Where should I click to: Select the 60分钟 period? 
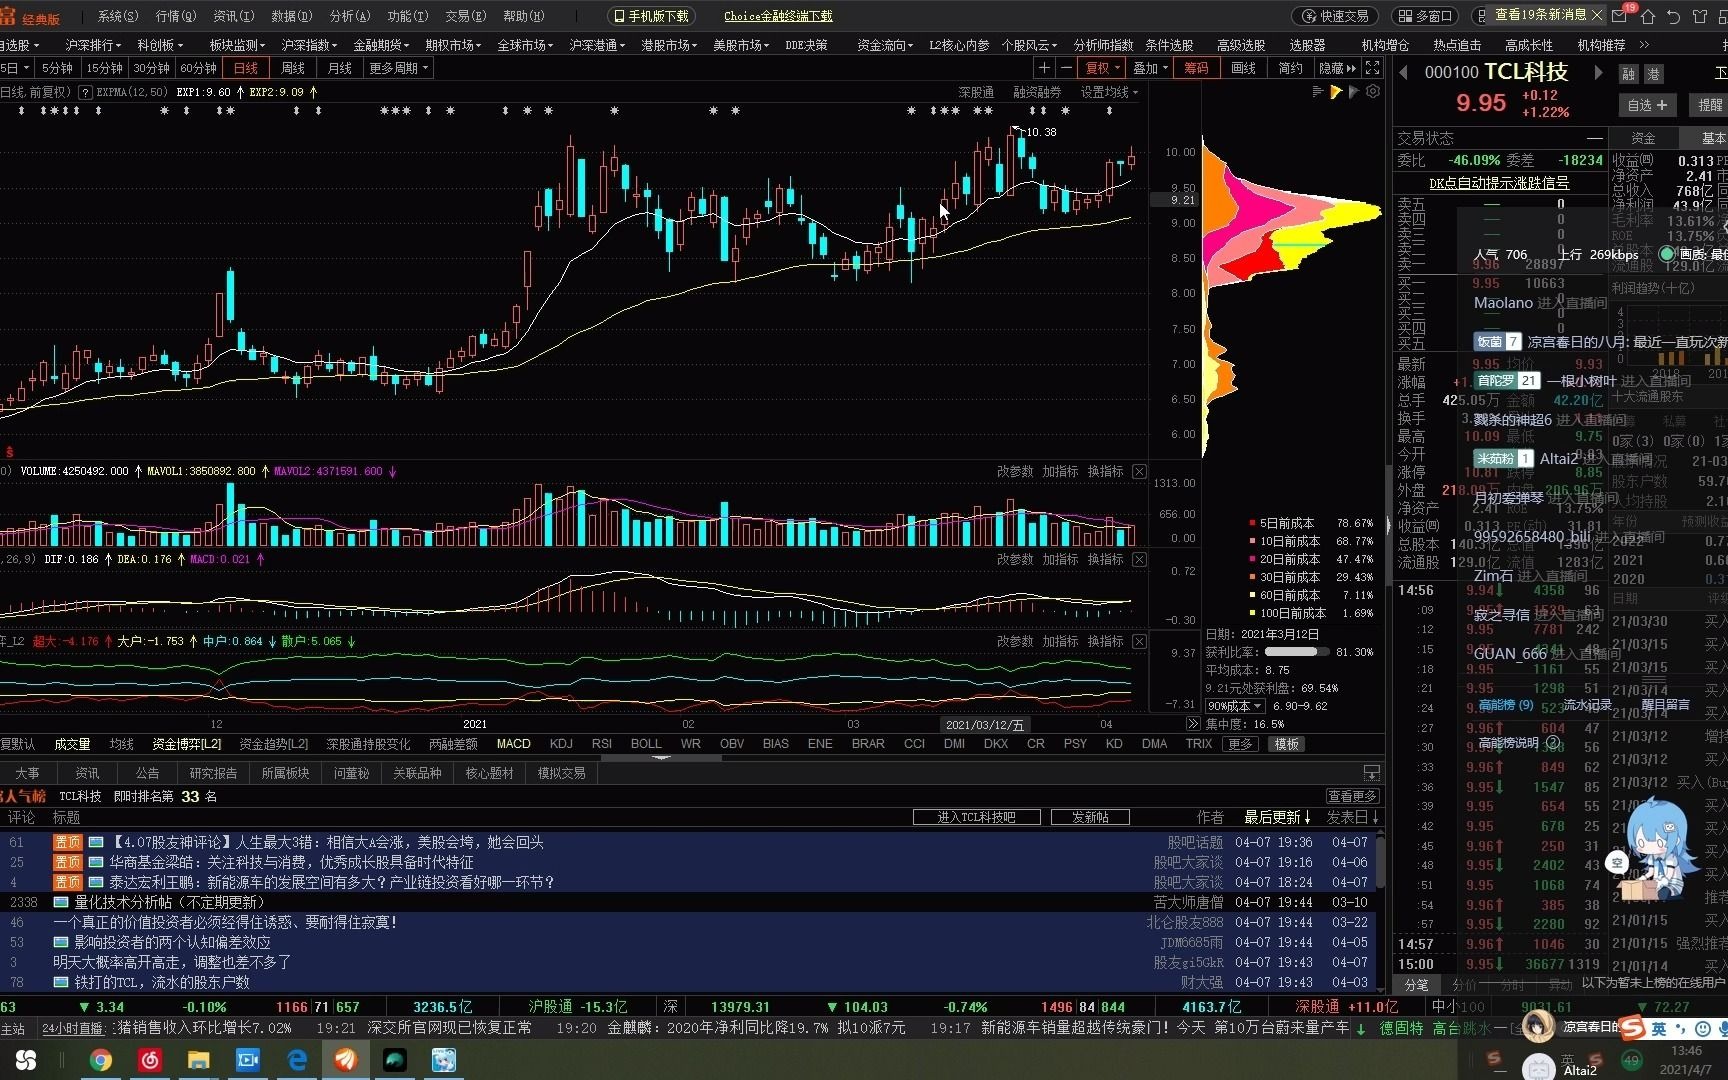coord(198,68)
